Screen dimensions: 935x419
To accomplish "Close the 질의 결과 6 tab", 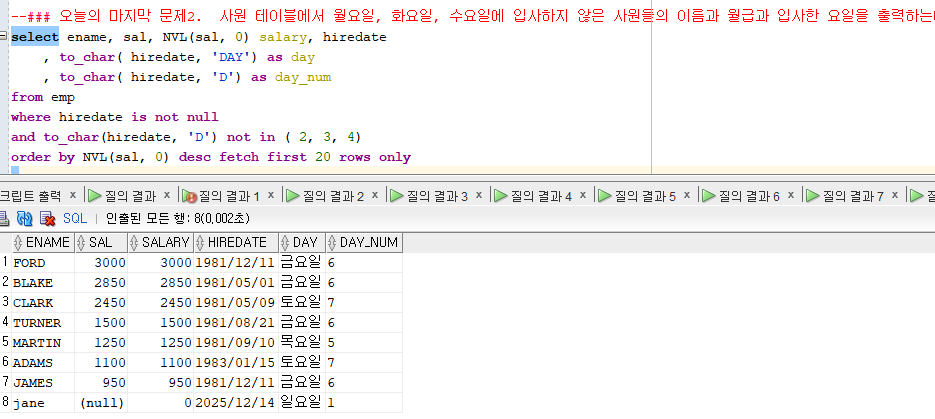I will [791, 194].
